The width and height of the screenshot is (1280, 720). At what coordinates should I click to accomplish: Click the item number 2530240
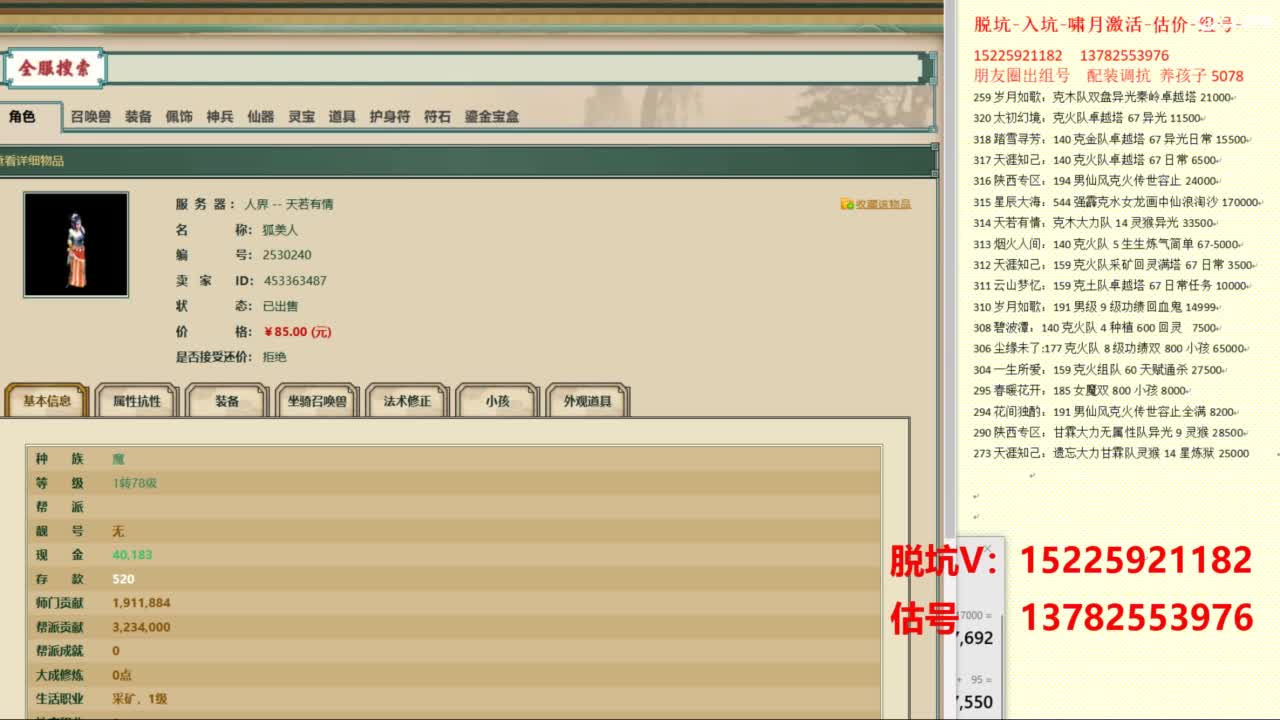click(x=287, y=255)
